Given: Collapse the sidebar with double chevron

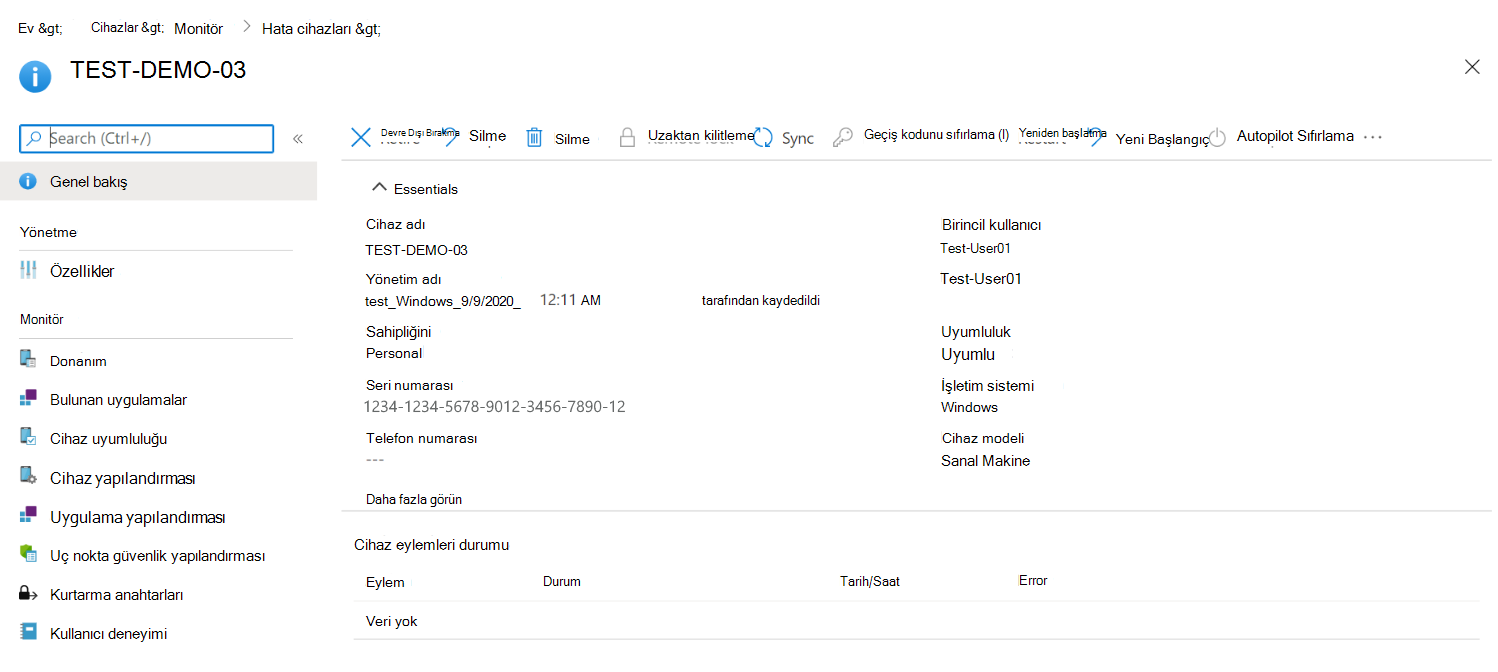Looking at the screenshot, I should pos(297,139).
